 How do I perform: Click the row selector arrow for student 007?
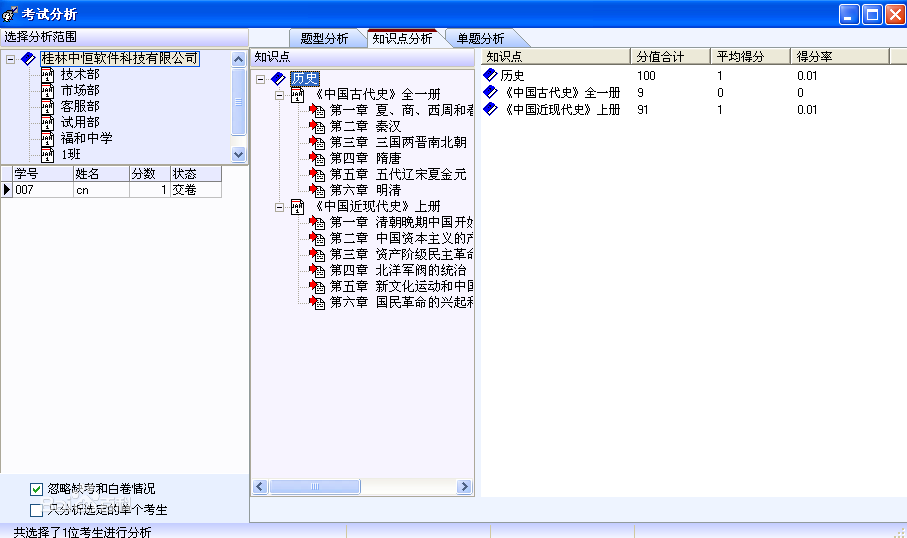point(6,190)
